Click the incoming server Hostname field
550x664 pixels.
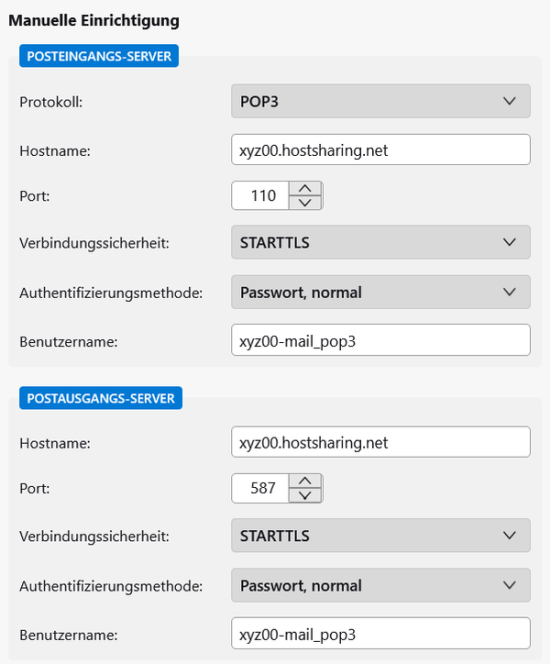pos(381,150)
